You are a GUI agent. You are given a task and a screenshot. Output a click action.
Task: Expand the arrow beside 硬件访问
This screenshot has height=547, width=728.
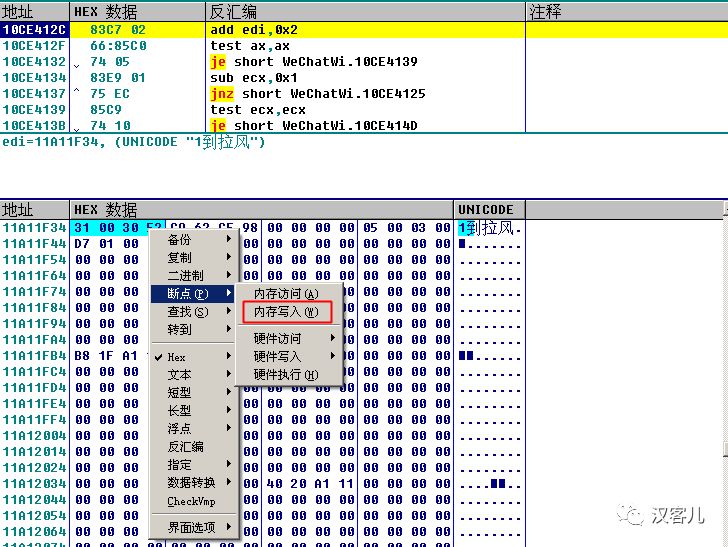(332, 338)
